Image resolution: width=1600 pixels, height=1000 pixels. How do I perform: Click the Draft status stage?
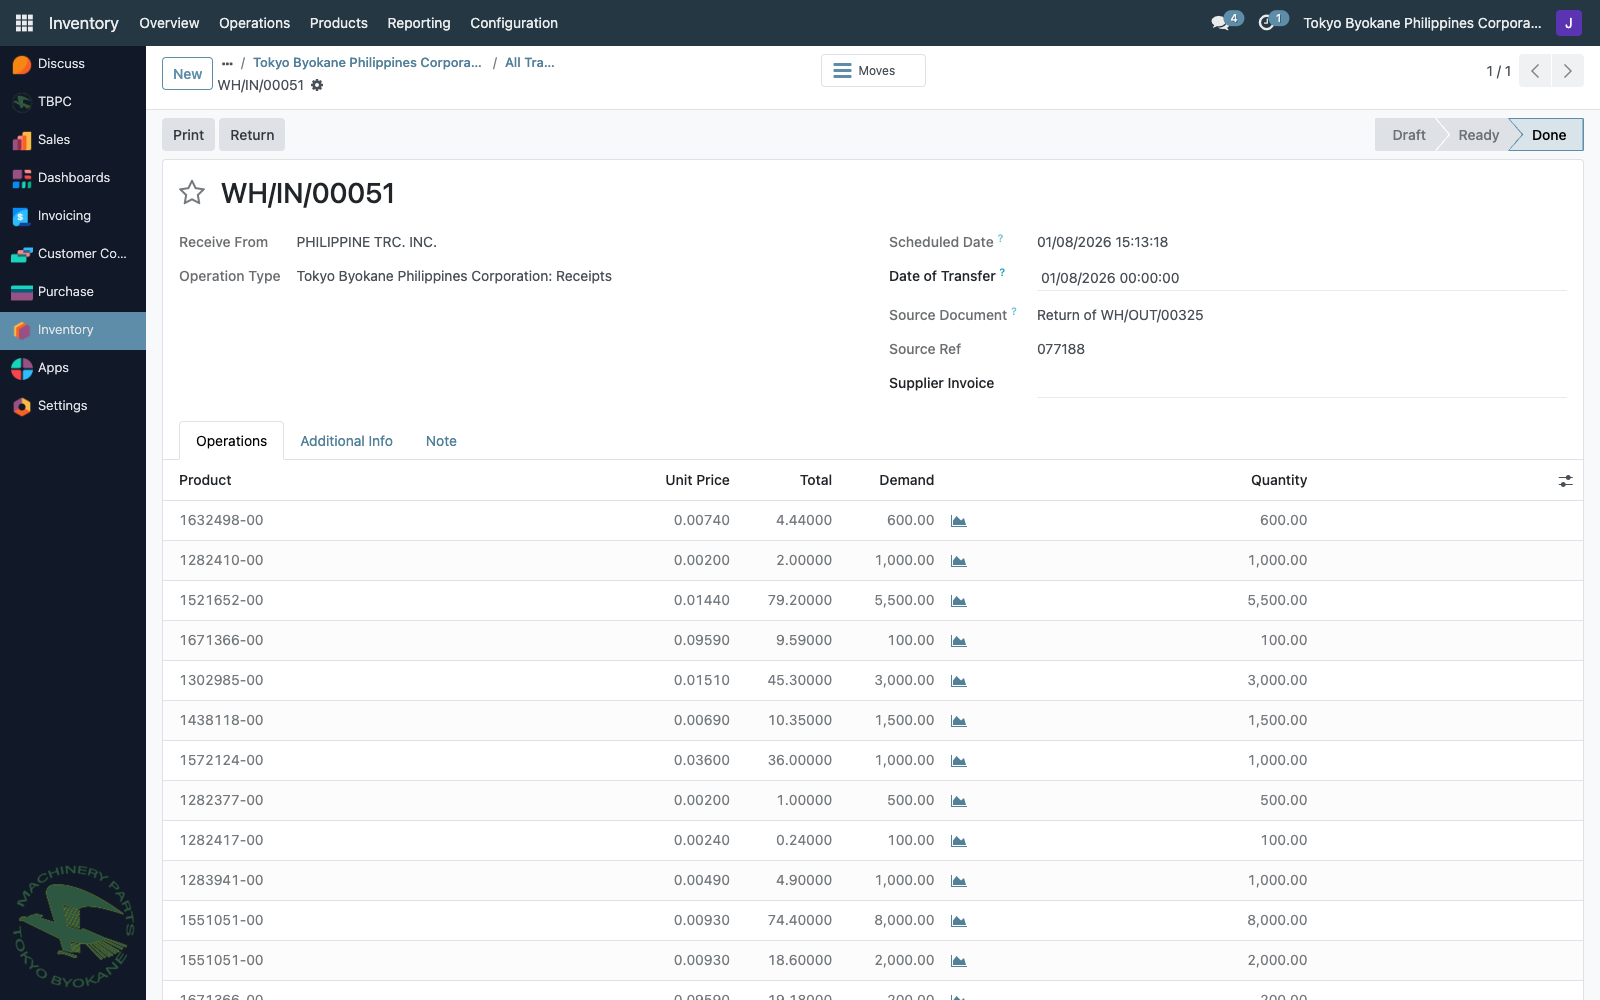(1408, 135)
